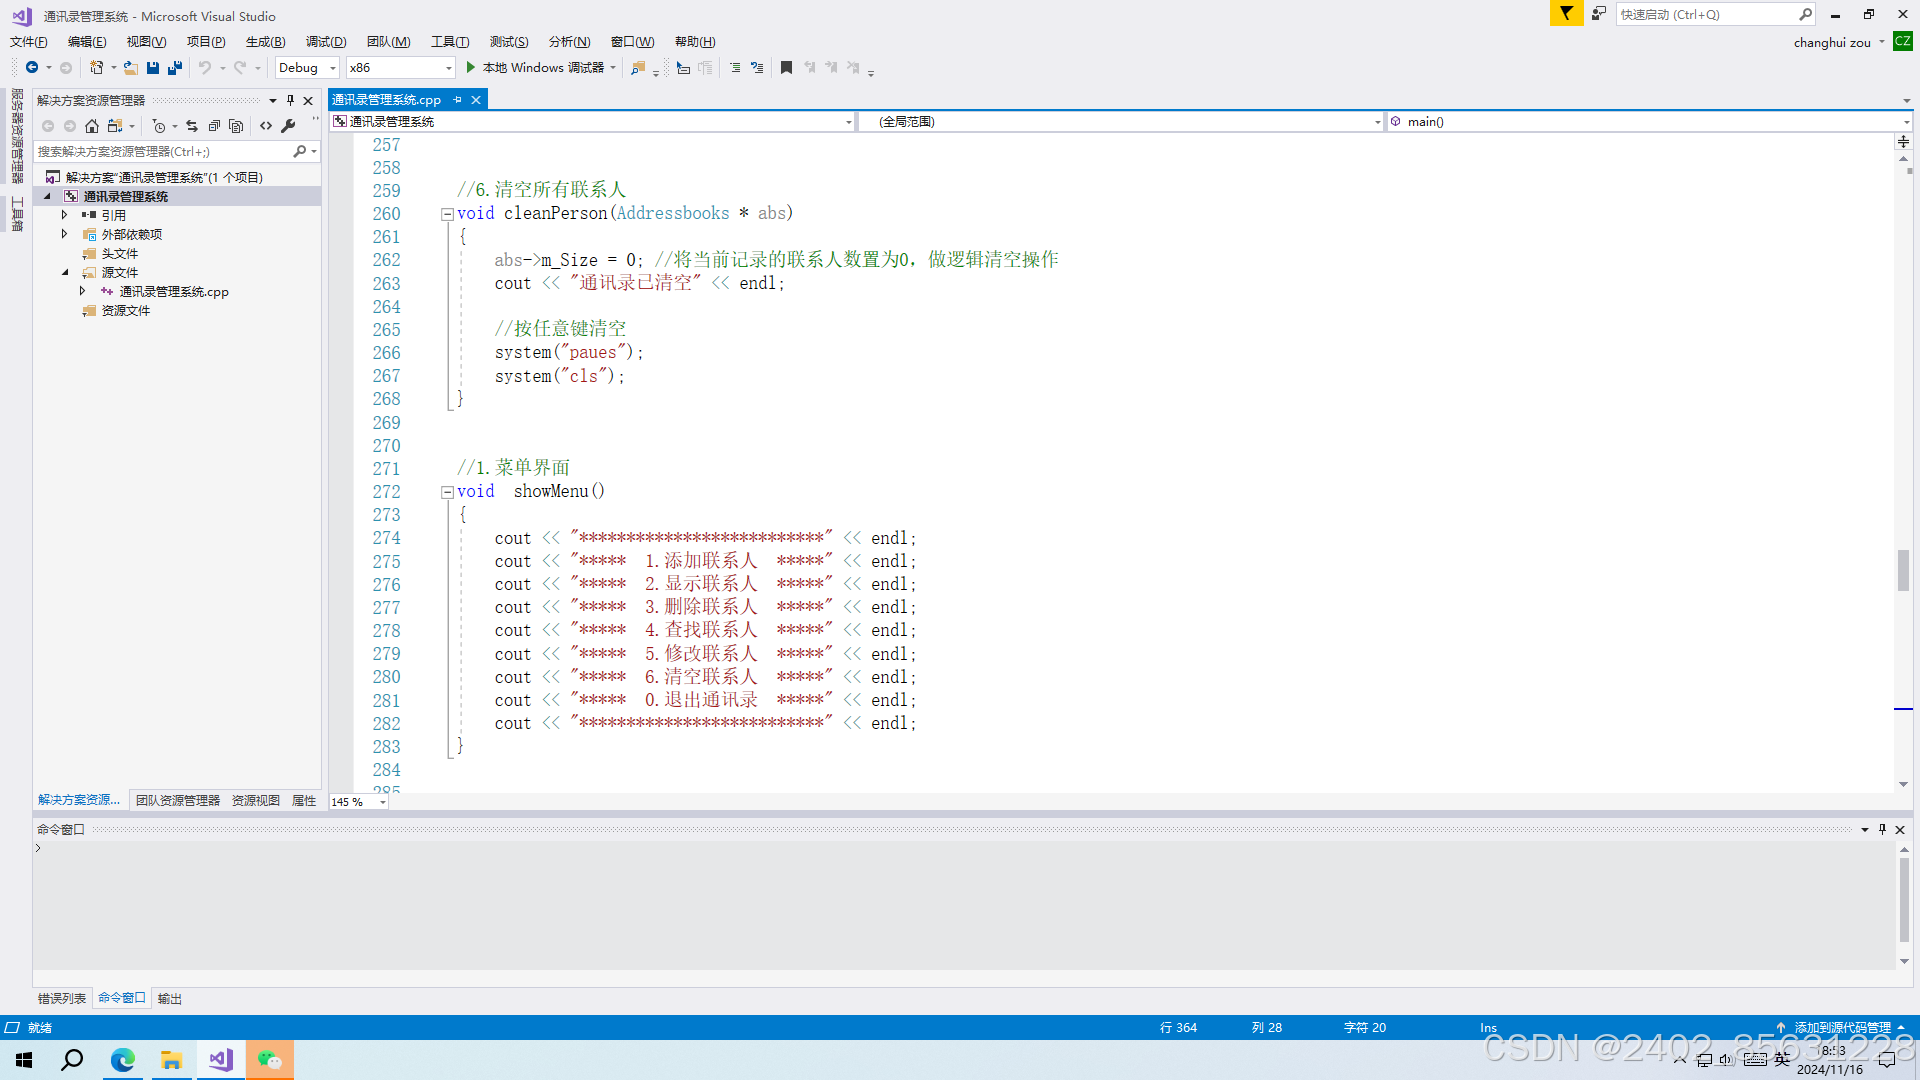The image size is (1920, 1080).
Task: Open Visual Studio from Windows taskbar
Action: pos(221,1060)
